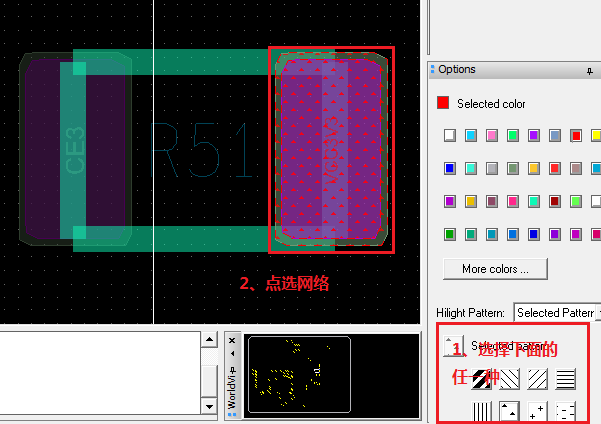
Task: Click the Selected pattern preview icon
Action: (454, 346)
